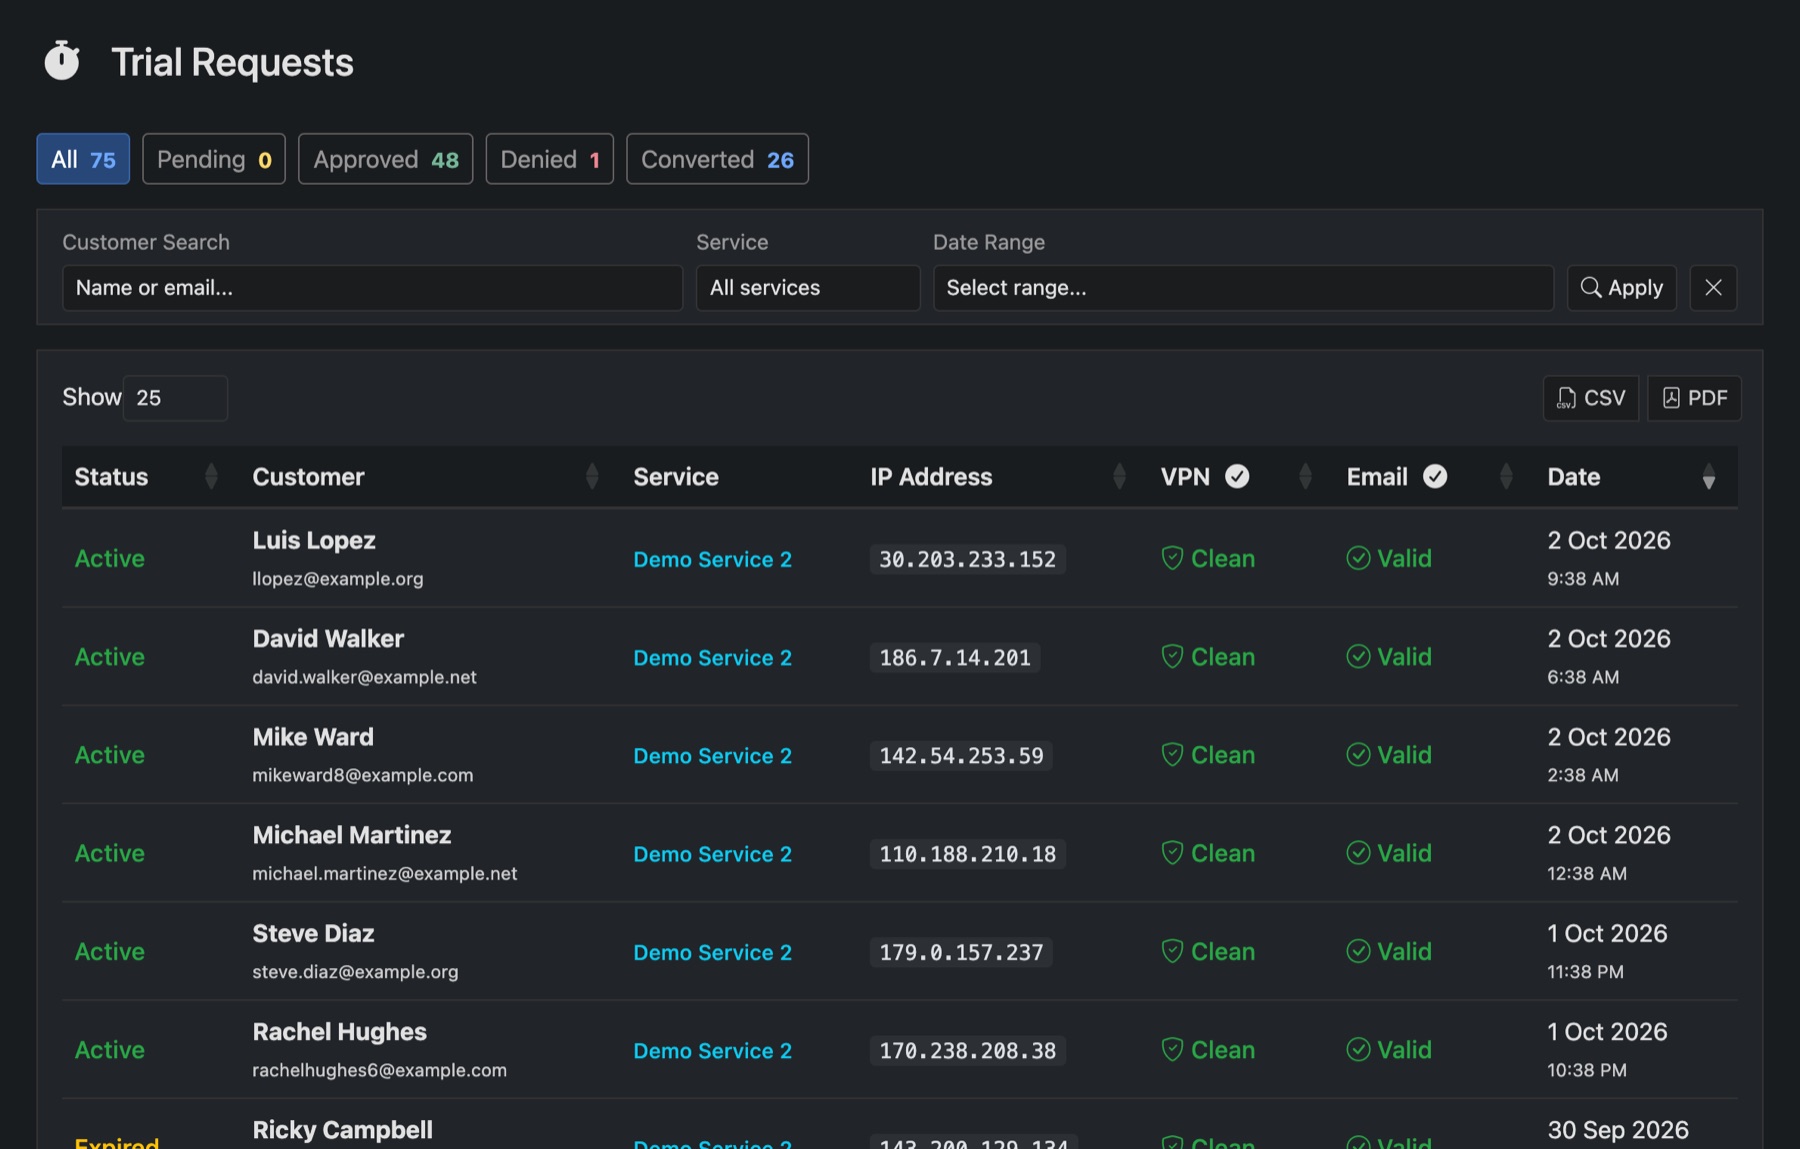1800x1149 pixels.
Task: Click the shield icon in Rachel Hughes's row
Action: coord(1172,1049)
